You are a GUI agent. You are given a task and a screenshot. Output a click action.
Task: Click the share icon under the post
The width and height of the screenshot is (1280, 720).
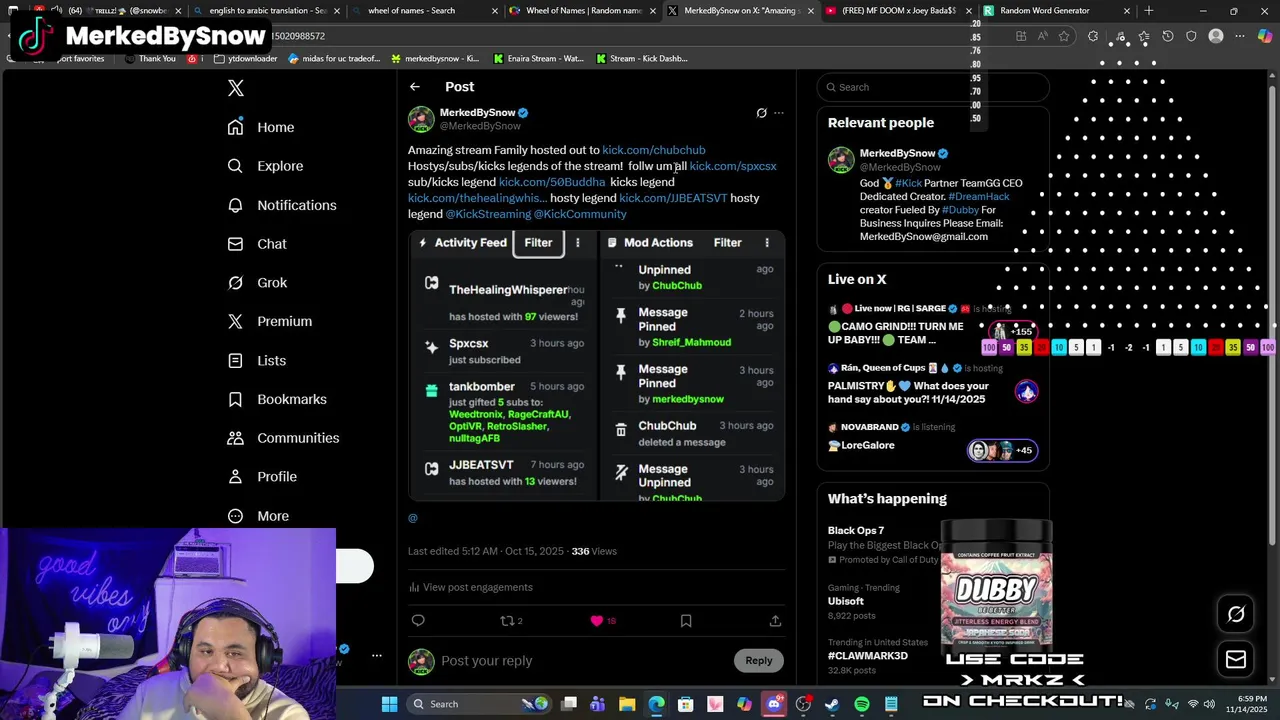[775, 621]
